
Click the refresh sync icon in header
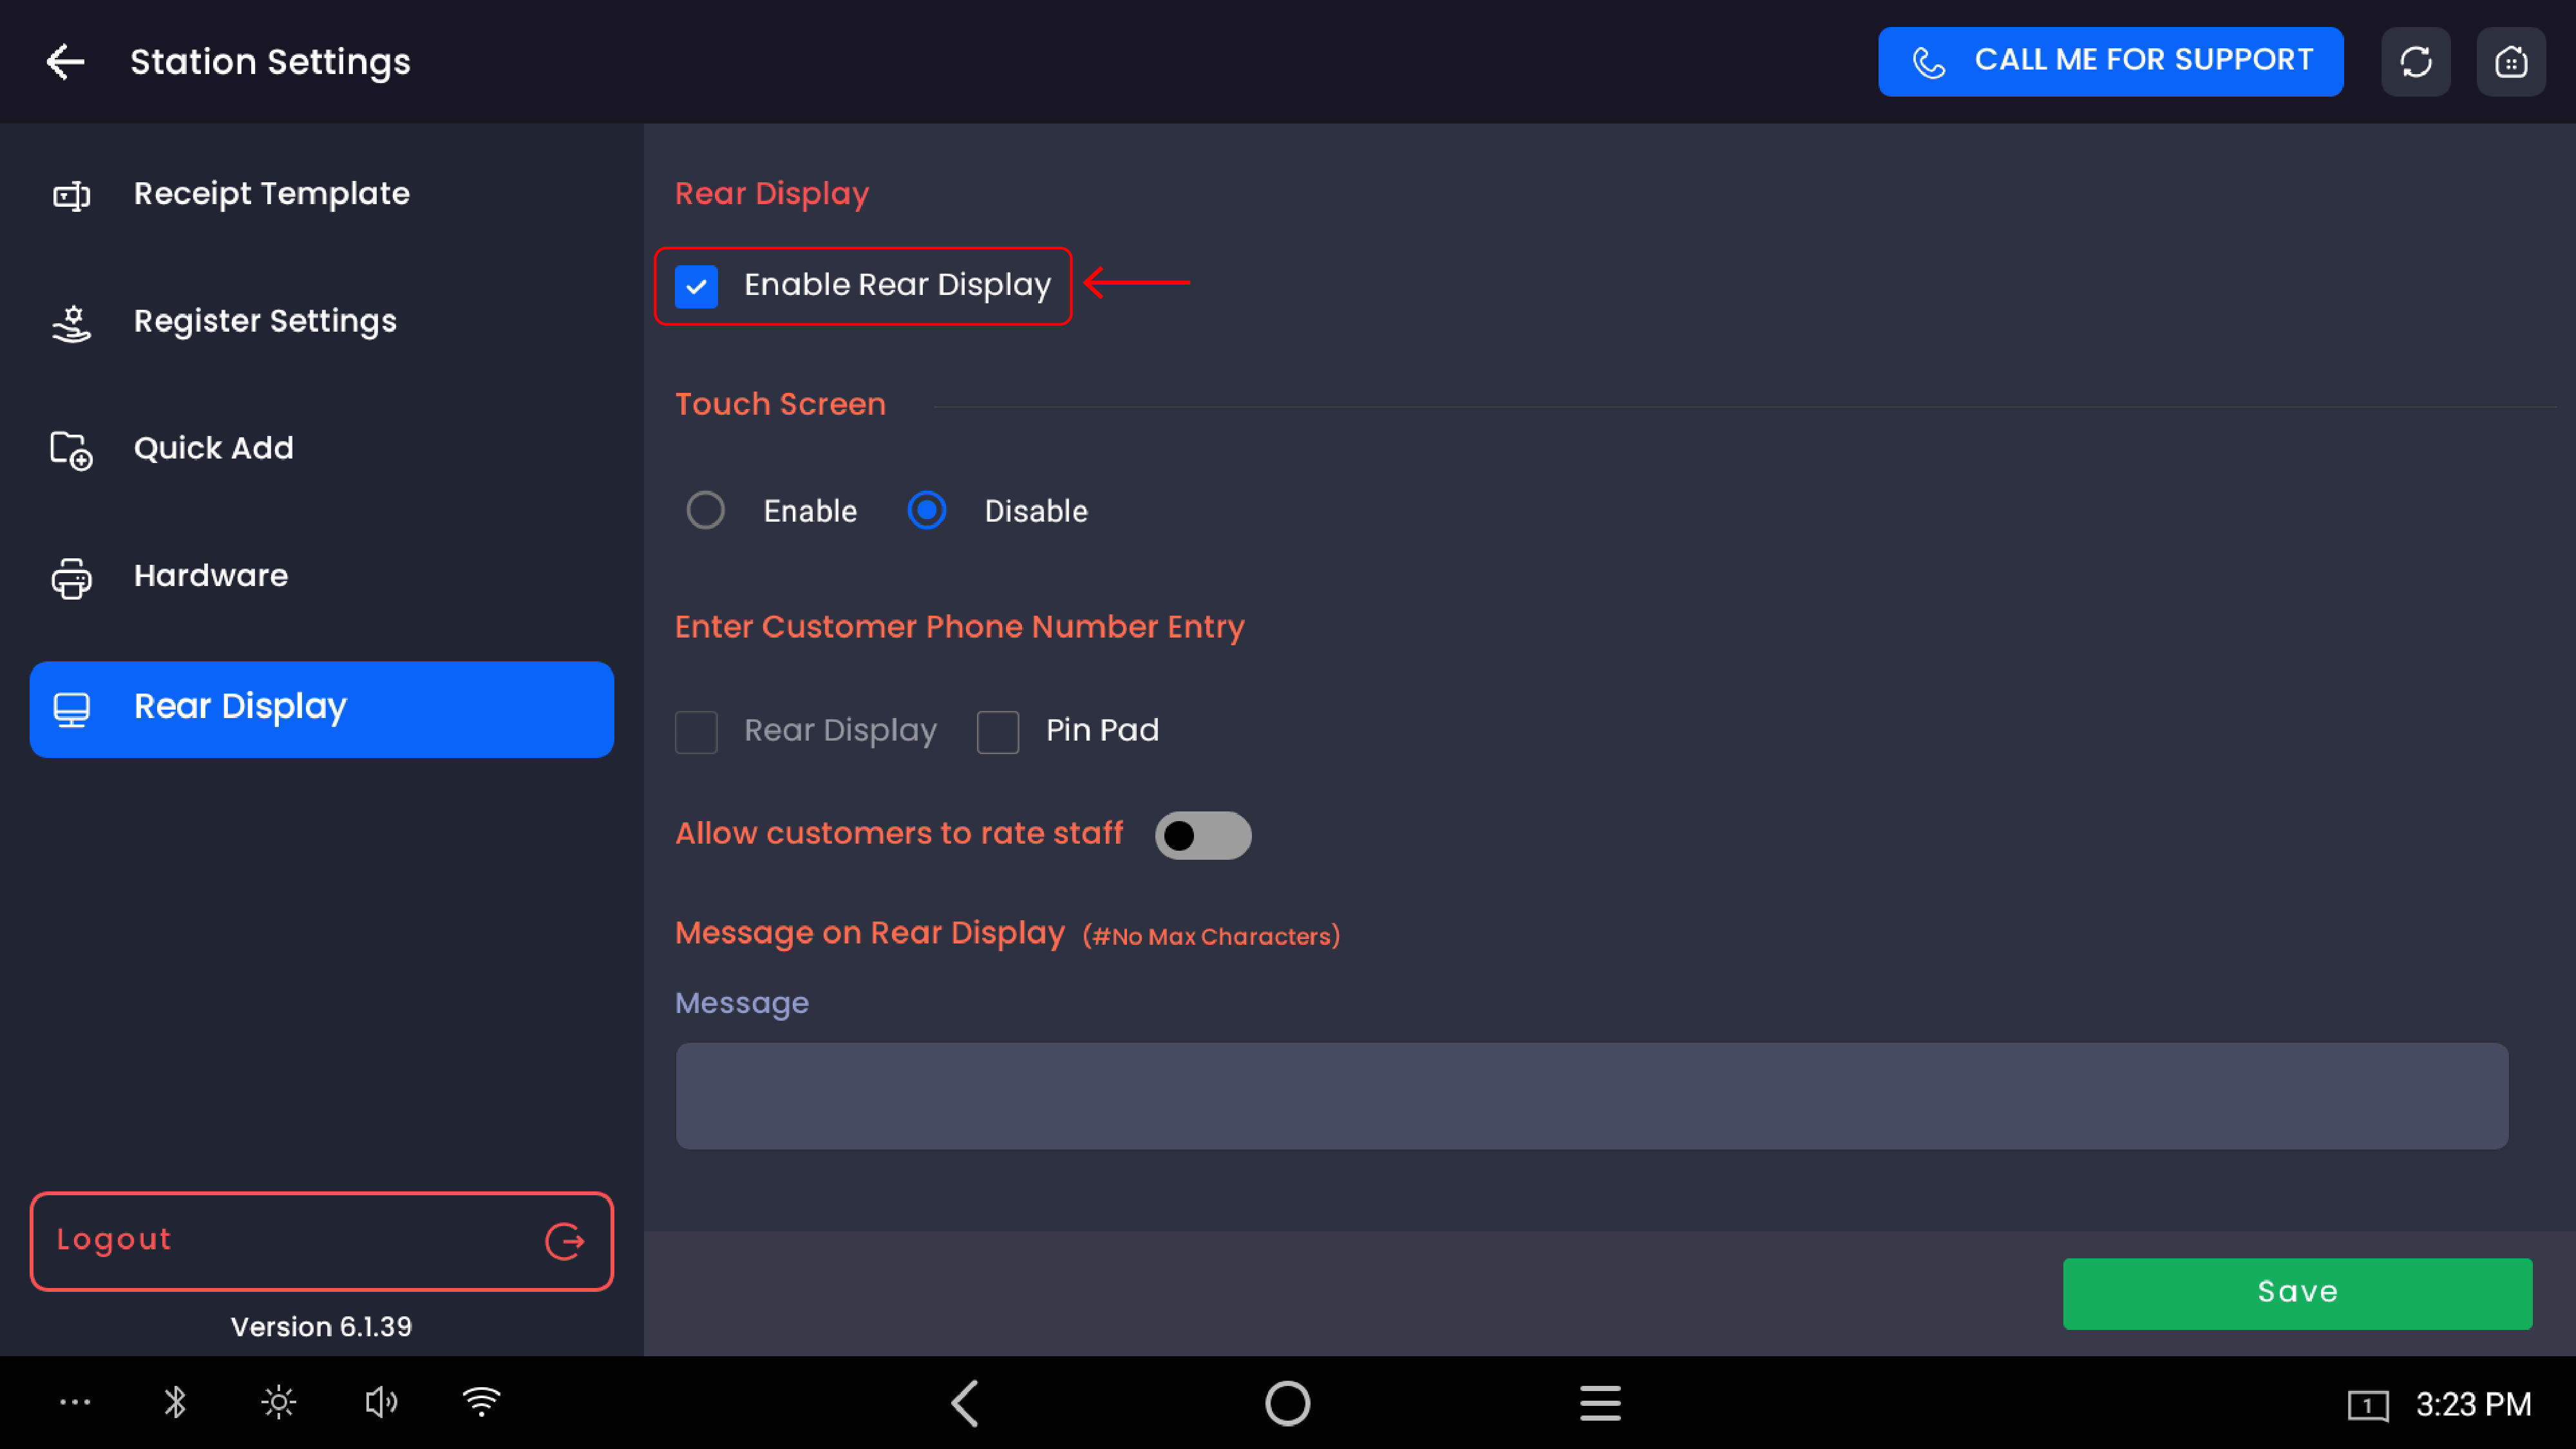coord(2415,62)
